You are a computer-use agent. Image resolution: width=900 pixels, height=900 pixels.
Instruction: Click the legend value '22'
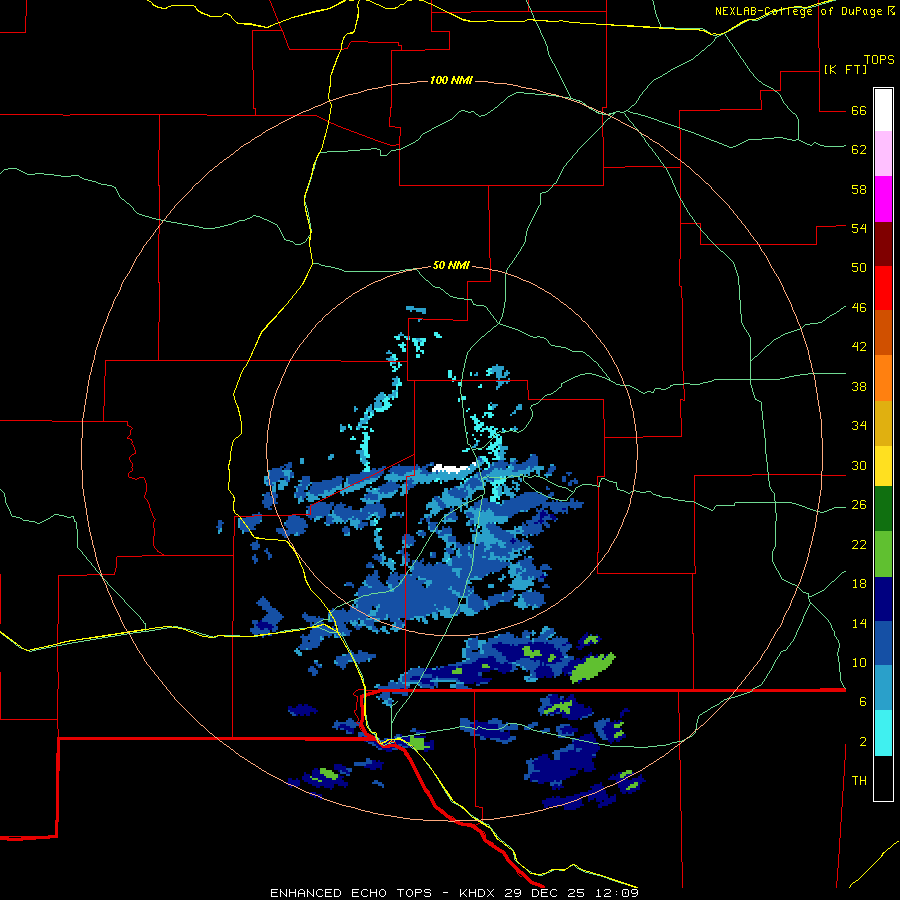(x=859, y=545)
